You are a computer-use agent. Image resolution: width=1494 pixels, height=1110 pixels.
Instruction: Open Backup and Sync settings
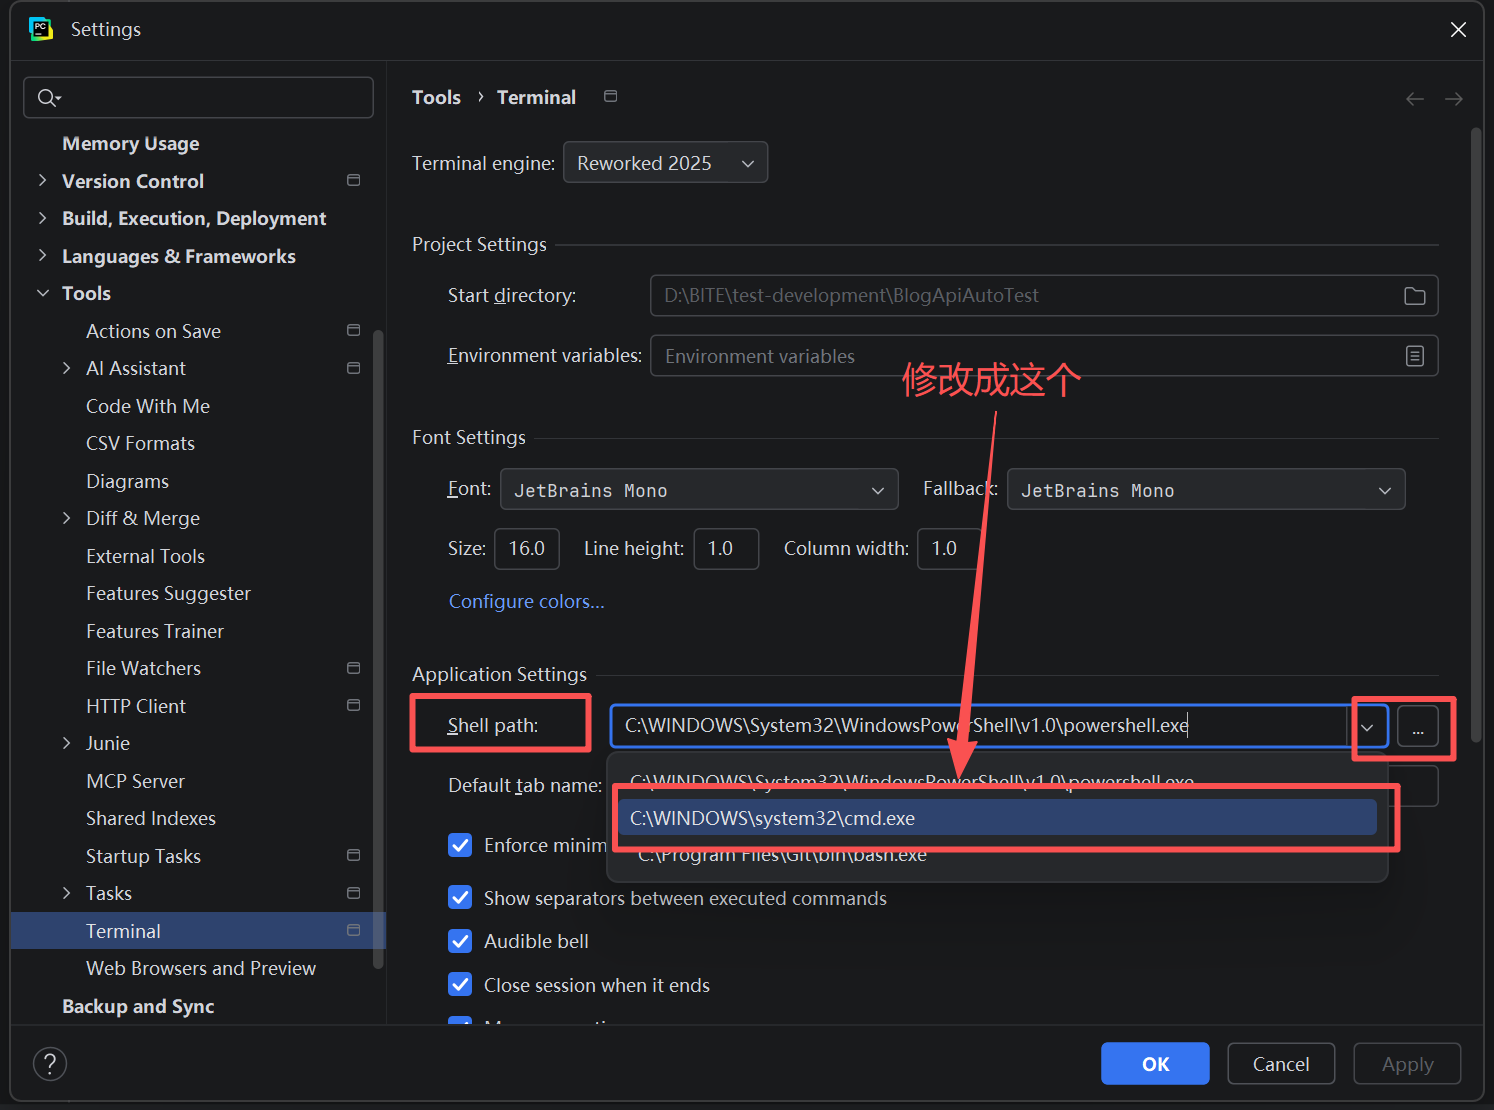(x=138, y=1006)
